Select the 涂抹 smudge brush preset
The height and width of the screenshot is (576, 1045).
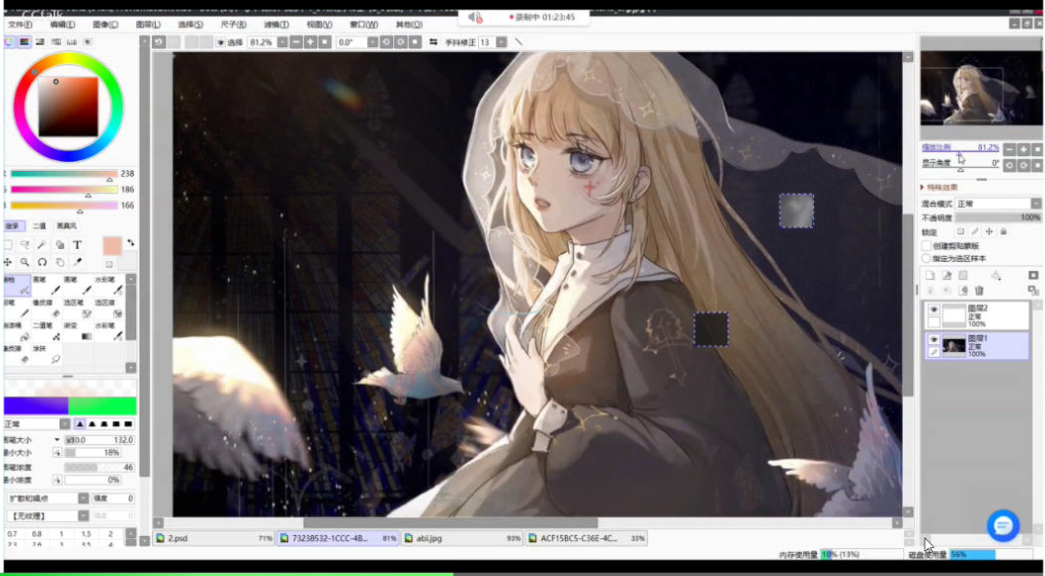coord(47,354)
